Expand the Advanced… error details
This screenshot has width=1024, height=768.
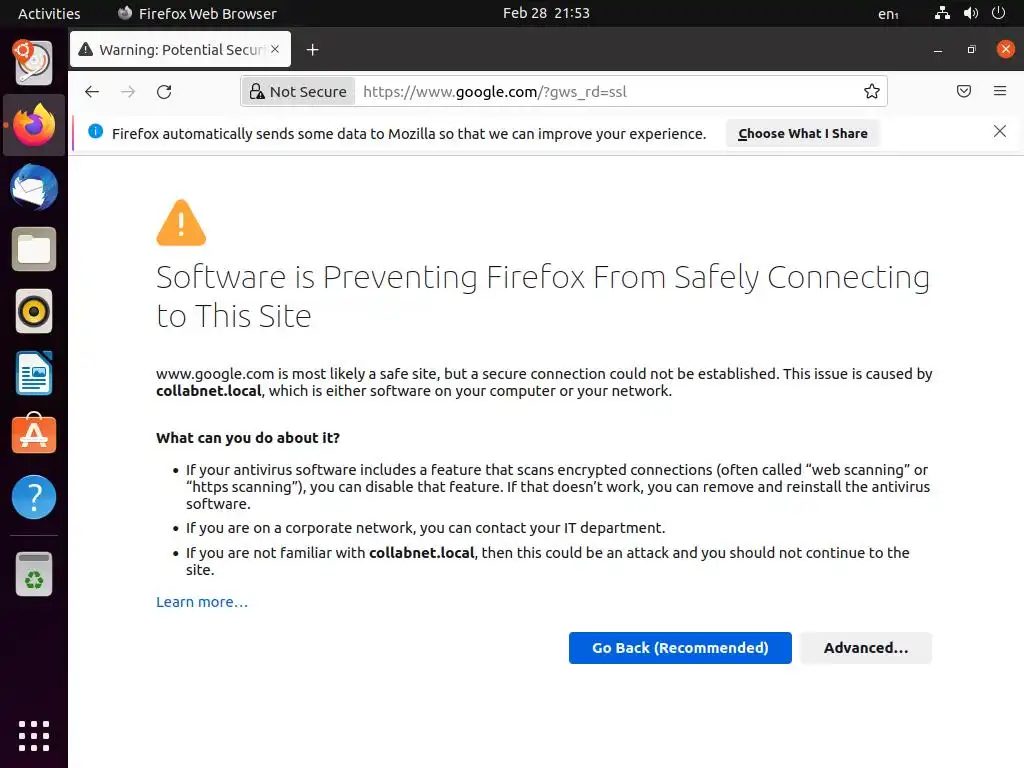pyautogui.click(x=866, y=648)
